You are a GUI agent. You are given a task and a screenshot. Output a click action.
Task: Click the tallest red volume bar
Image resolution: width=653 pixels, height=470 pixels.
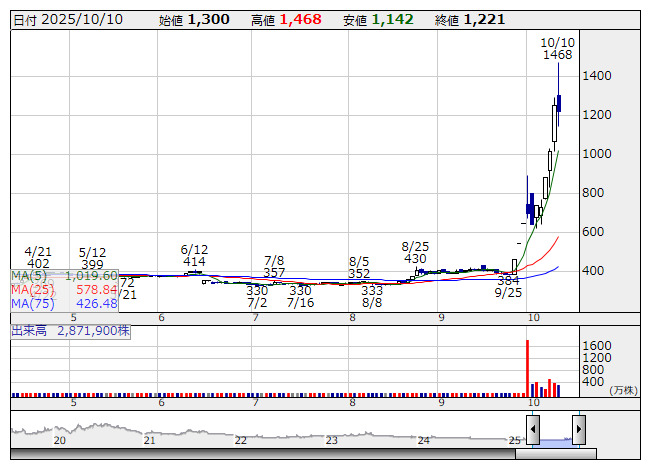pyautogui.click(x=527, y=368)
